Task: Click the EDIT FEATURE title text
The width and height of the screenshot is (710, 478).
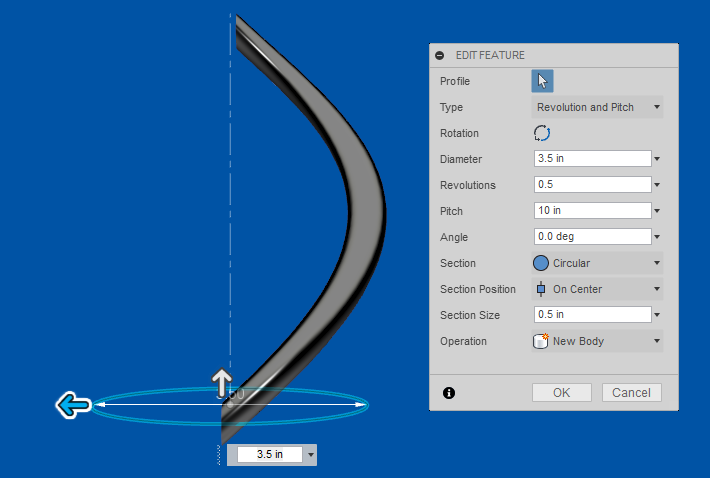Action: point(490,55)
